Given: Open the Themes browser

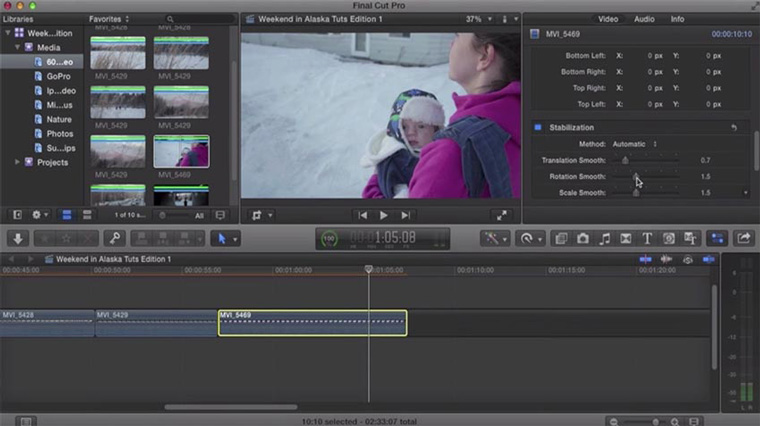Looking at the screenshot, I should tap(690, 238).
